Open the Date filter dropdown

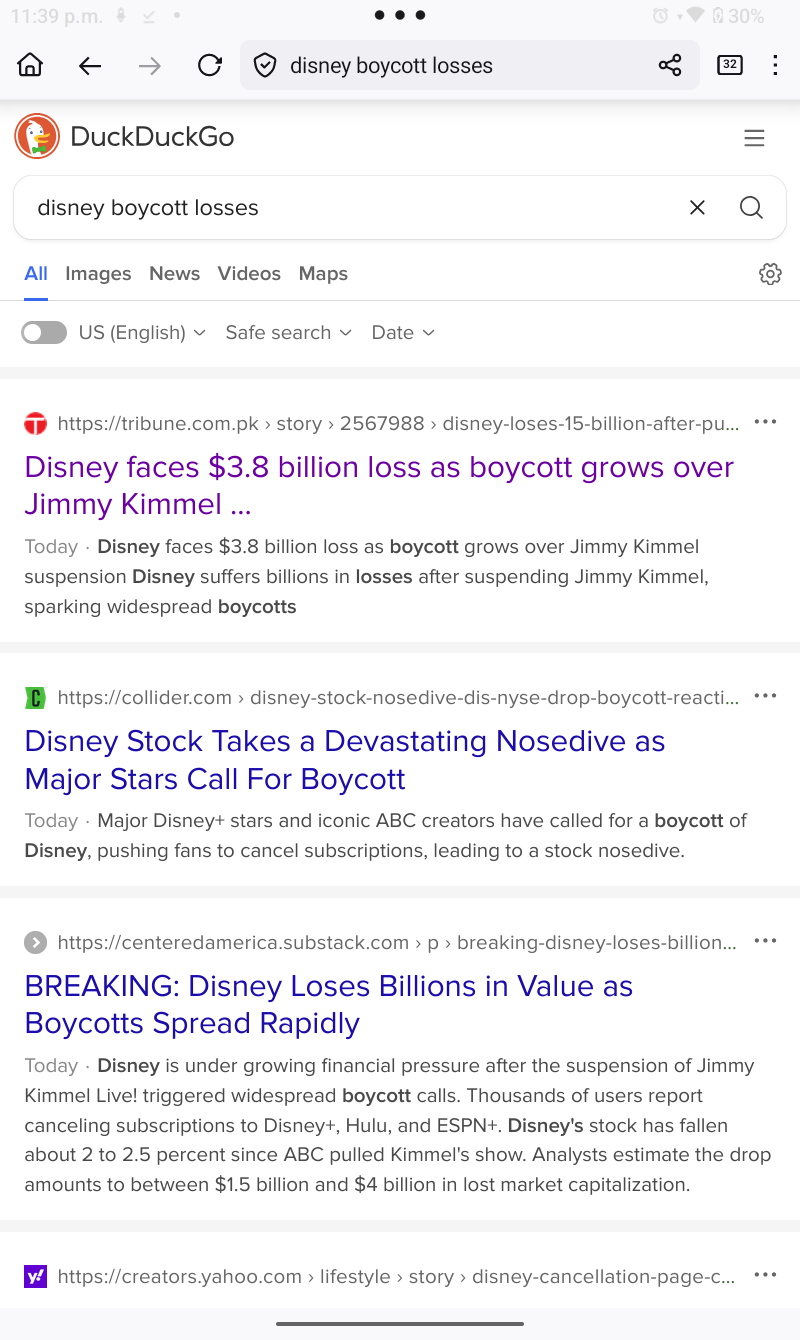coord(403,332)
